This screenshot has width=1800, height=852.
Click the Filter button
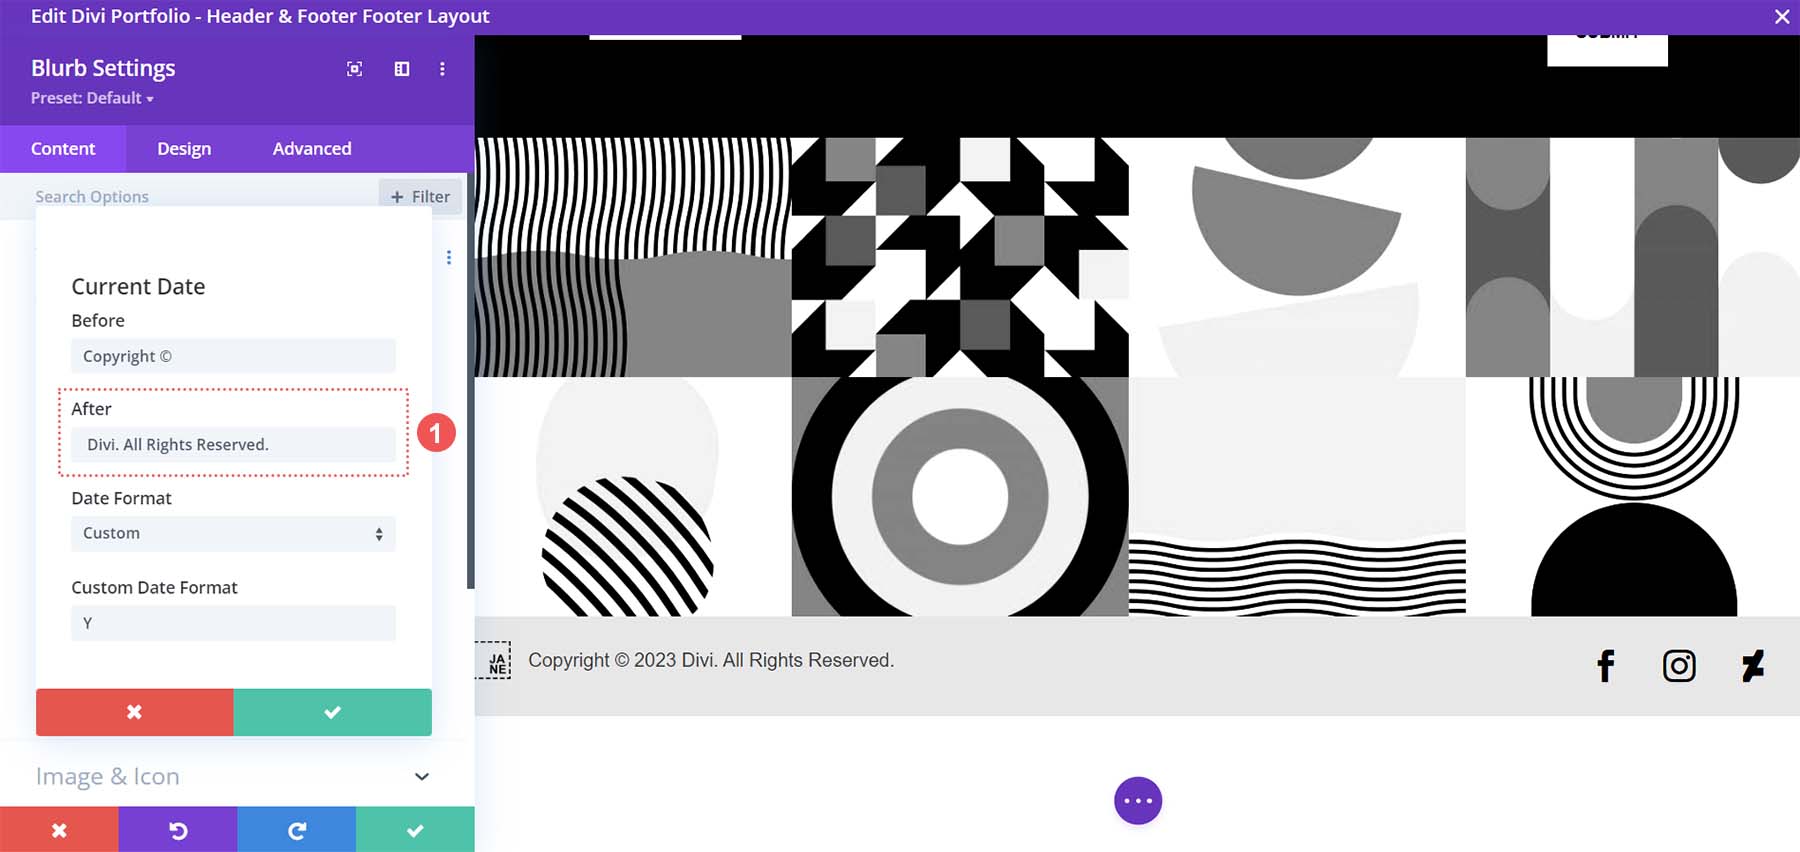tap(420, 197)
